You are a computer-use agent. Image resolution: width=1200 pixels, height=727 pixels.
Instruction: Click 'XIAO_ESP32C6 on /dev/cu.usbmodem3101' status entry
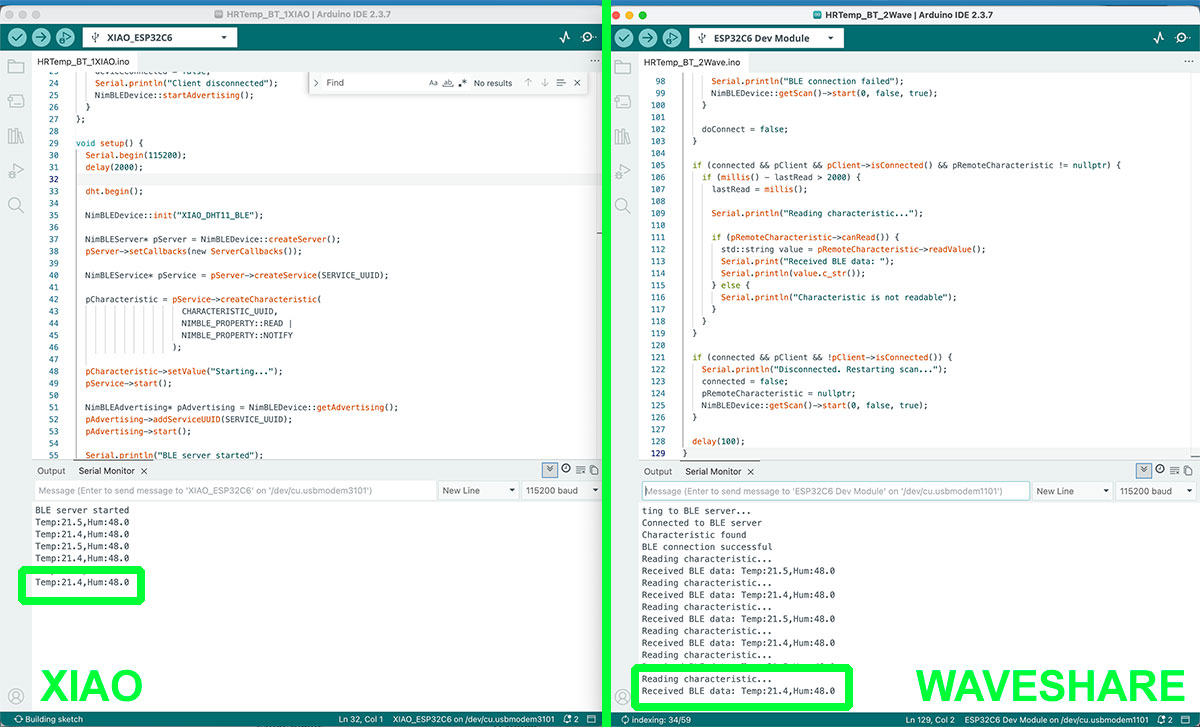(473, 719)
